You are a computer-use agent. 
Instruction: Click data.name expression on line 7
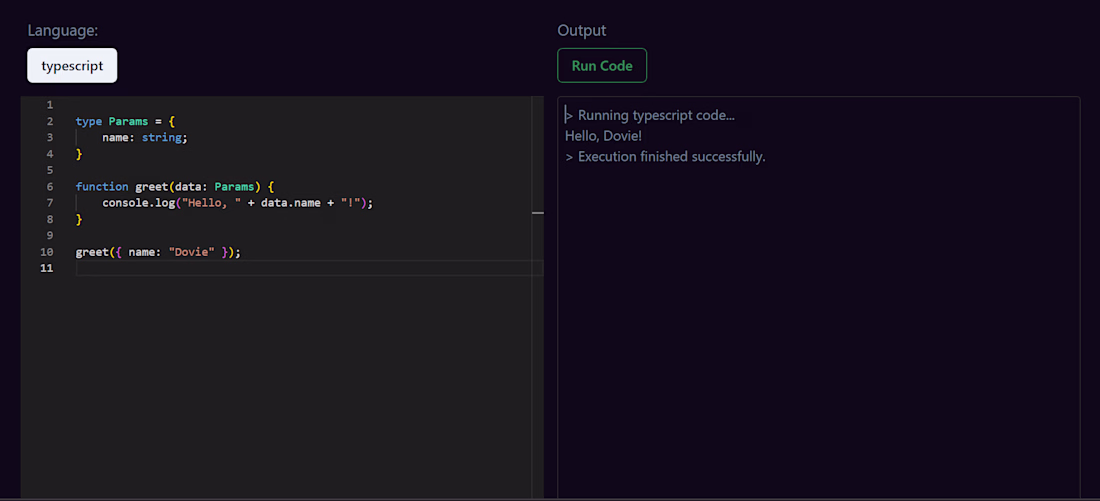click(x=290, y=203)
